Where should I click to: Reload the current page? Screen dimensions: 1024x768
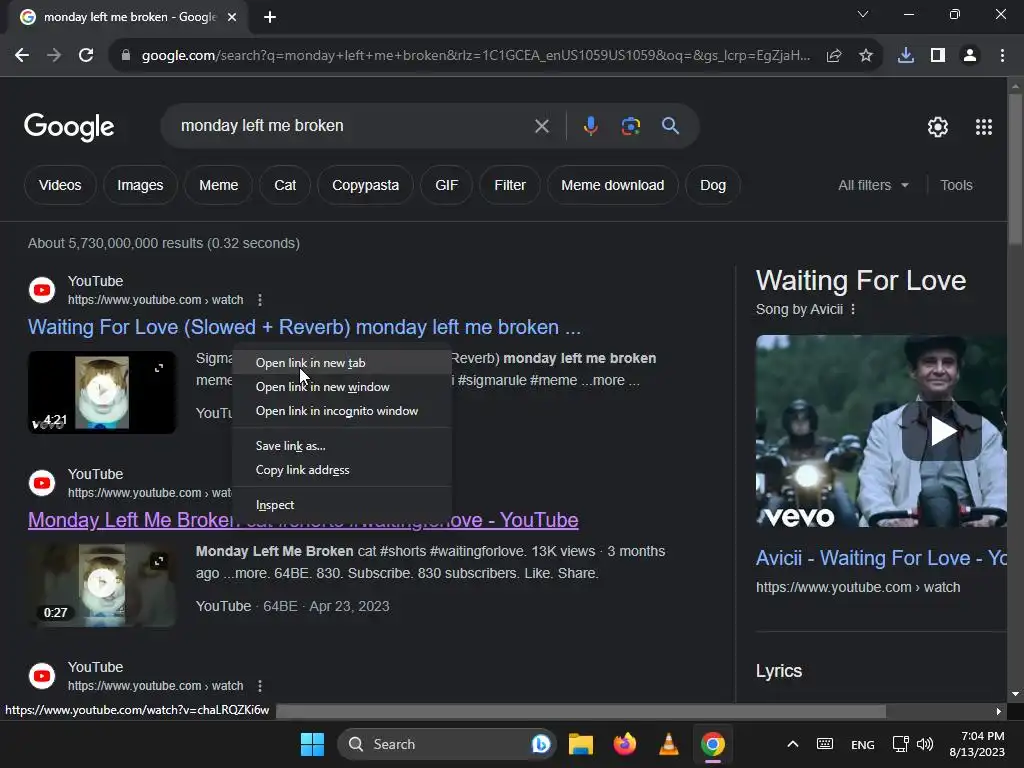tap(86, 56)
